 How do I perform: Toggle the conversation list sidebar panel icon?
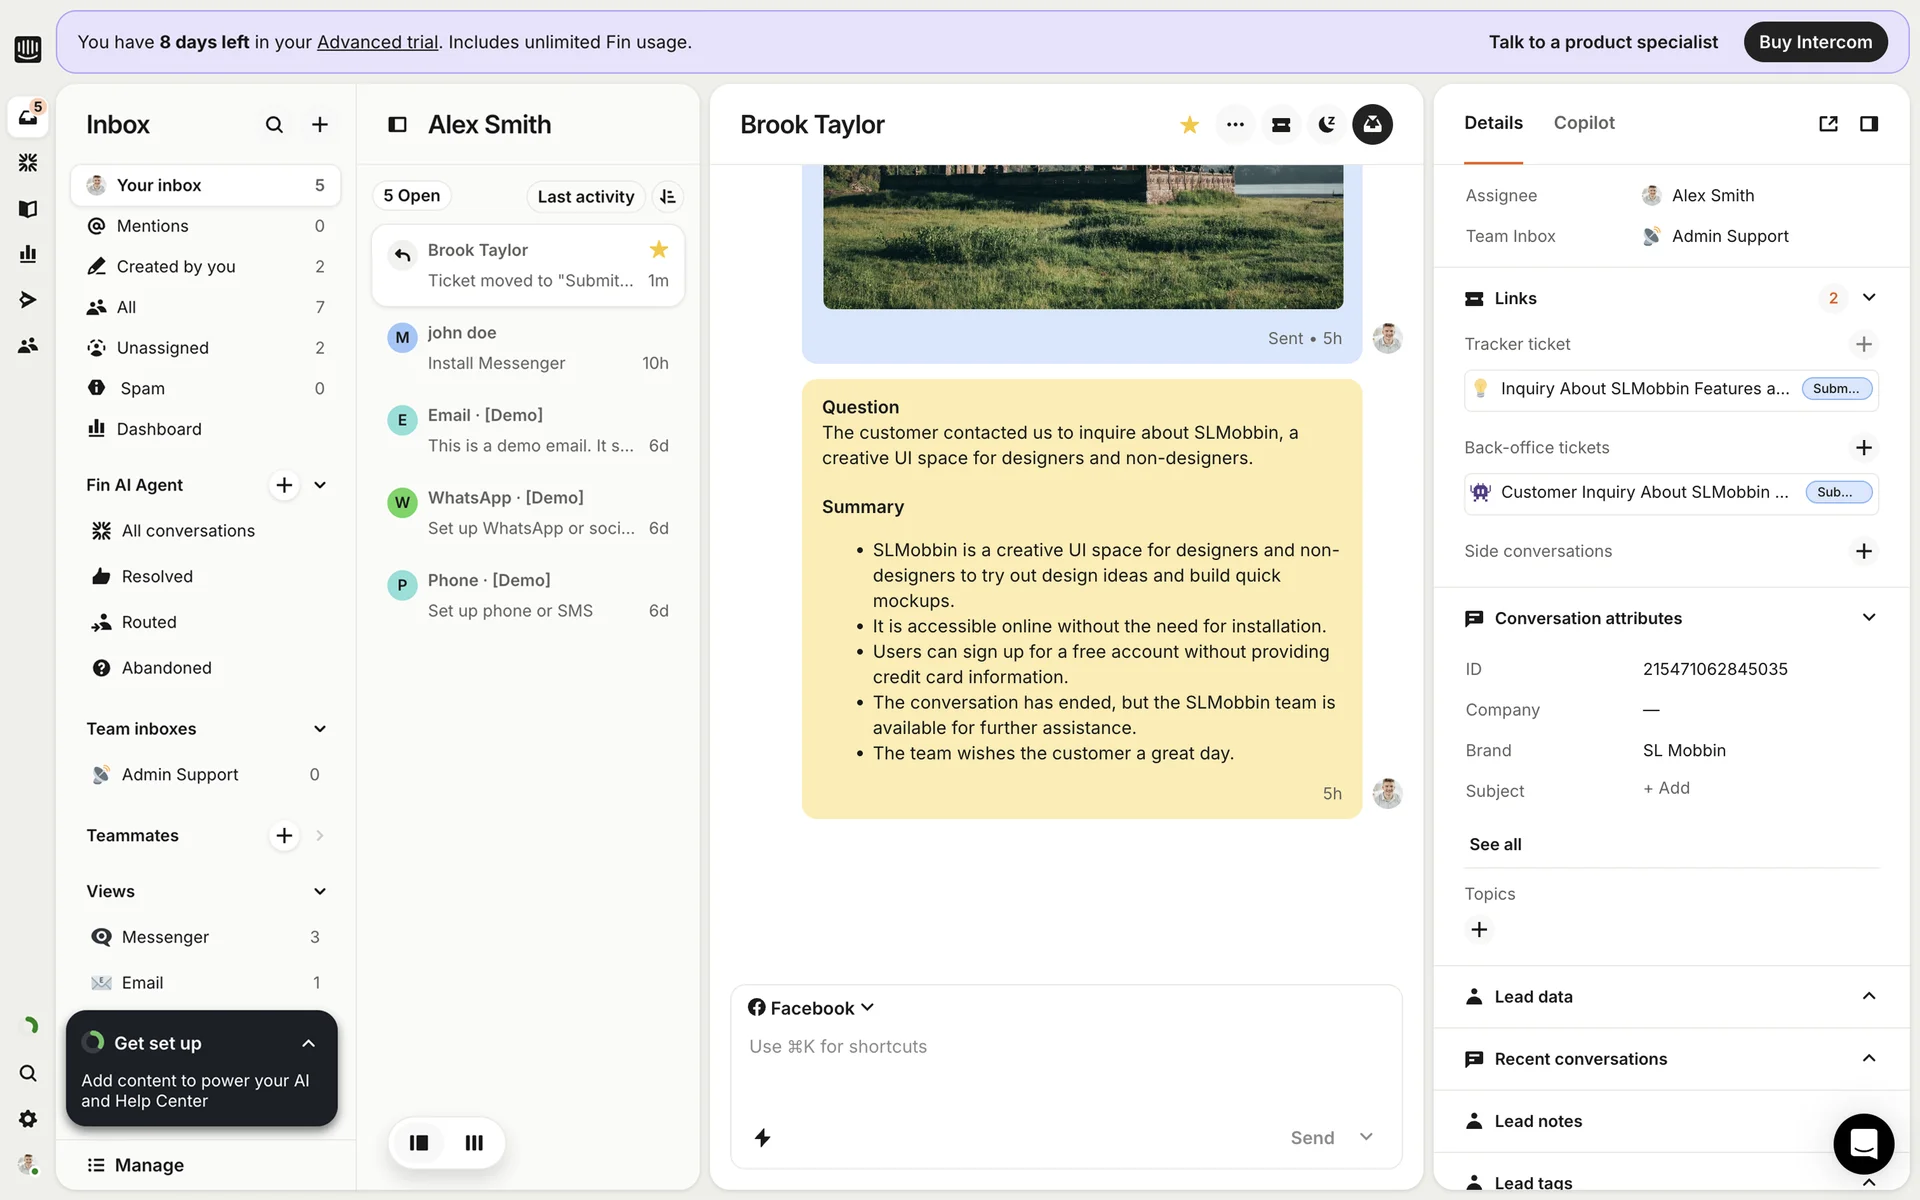[x=397, y=125]
